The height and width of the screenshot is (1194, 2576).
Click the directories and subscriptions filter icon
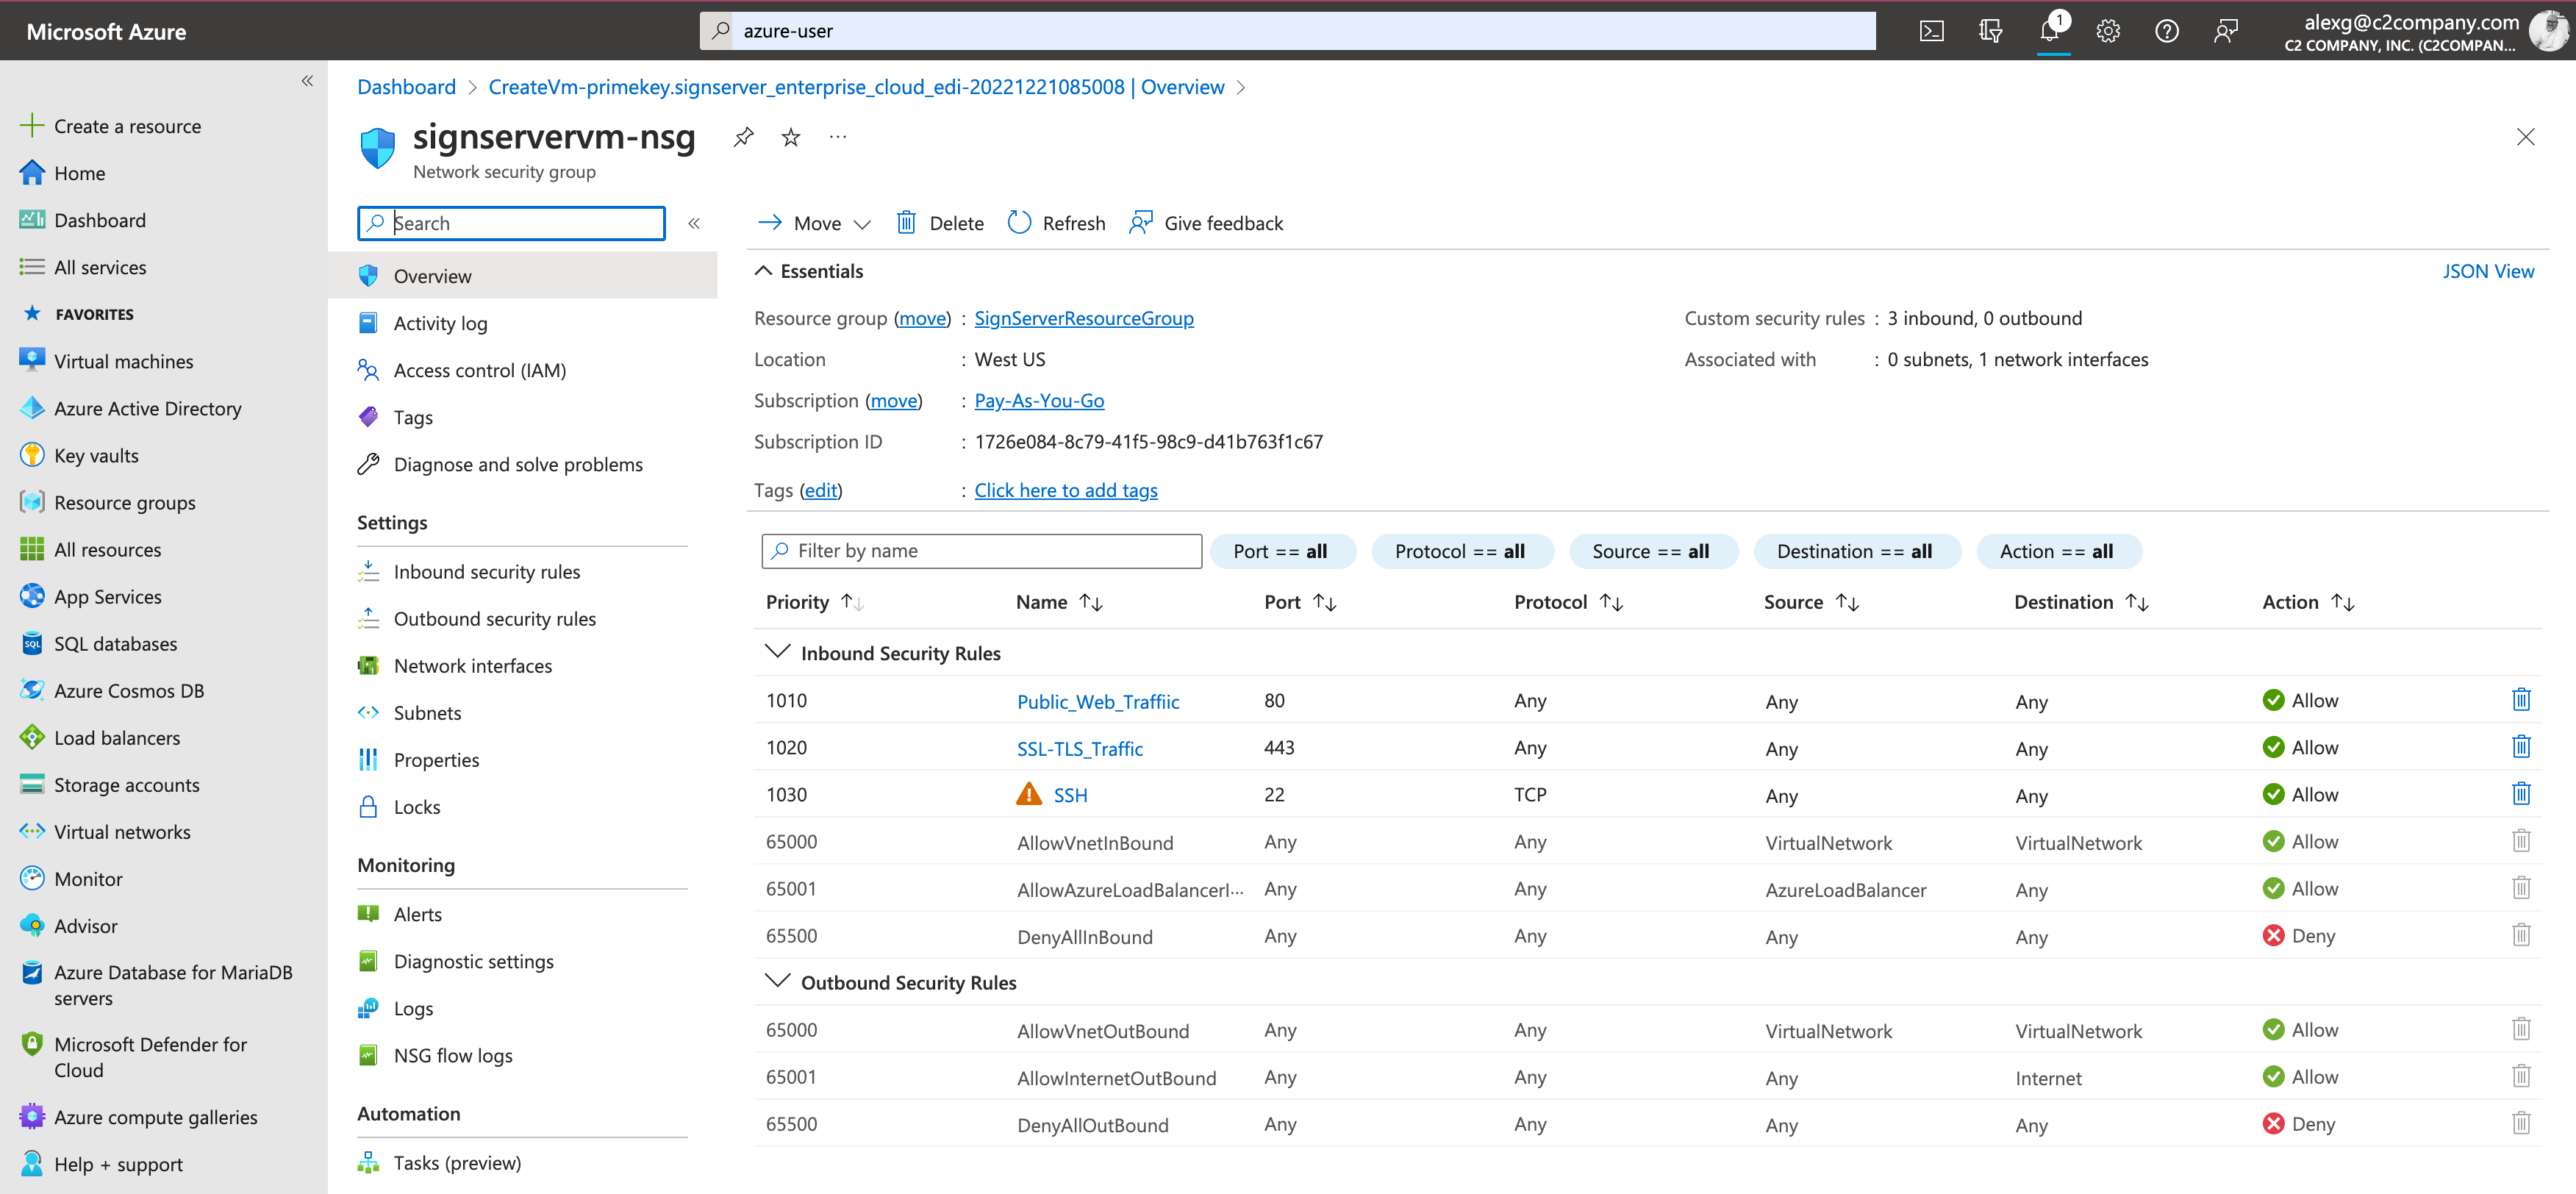(1990, 31)
